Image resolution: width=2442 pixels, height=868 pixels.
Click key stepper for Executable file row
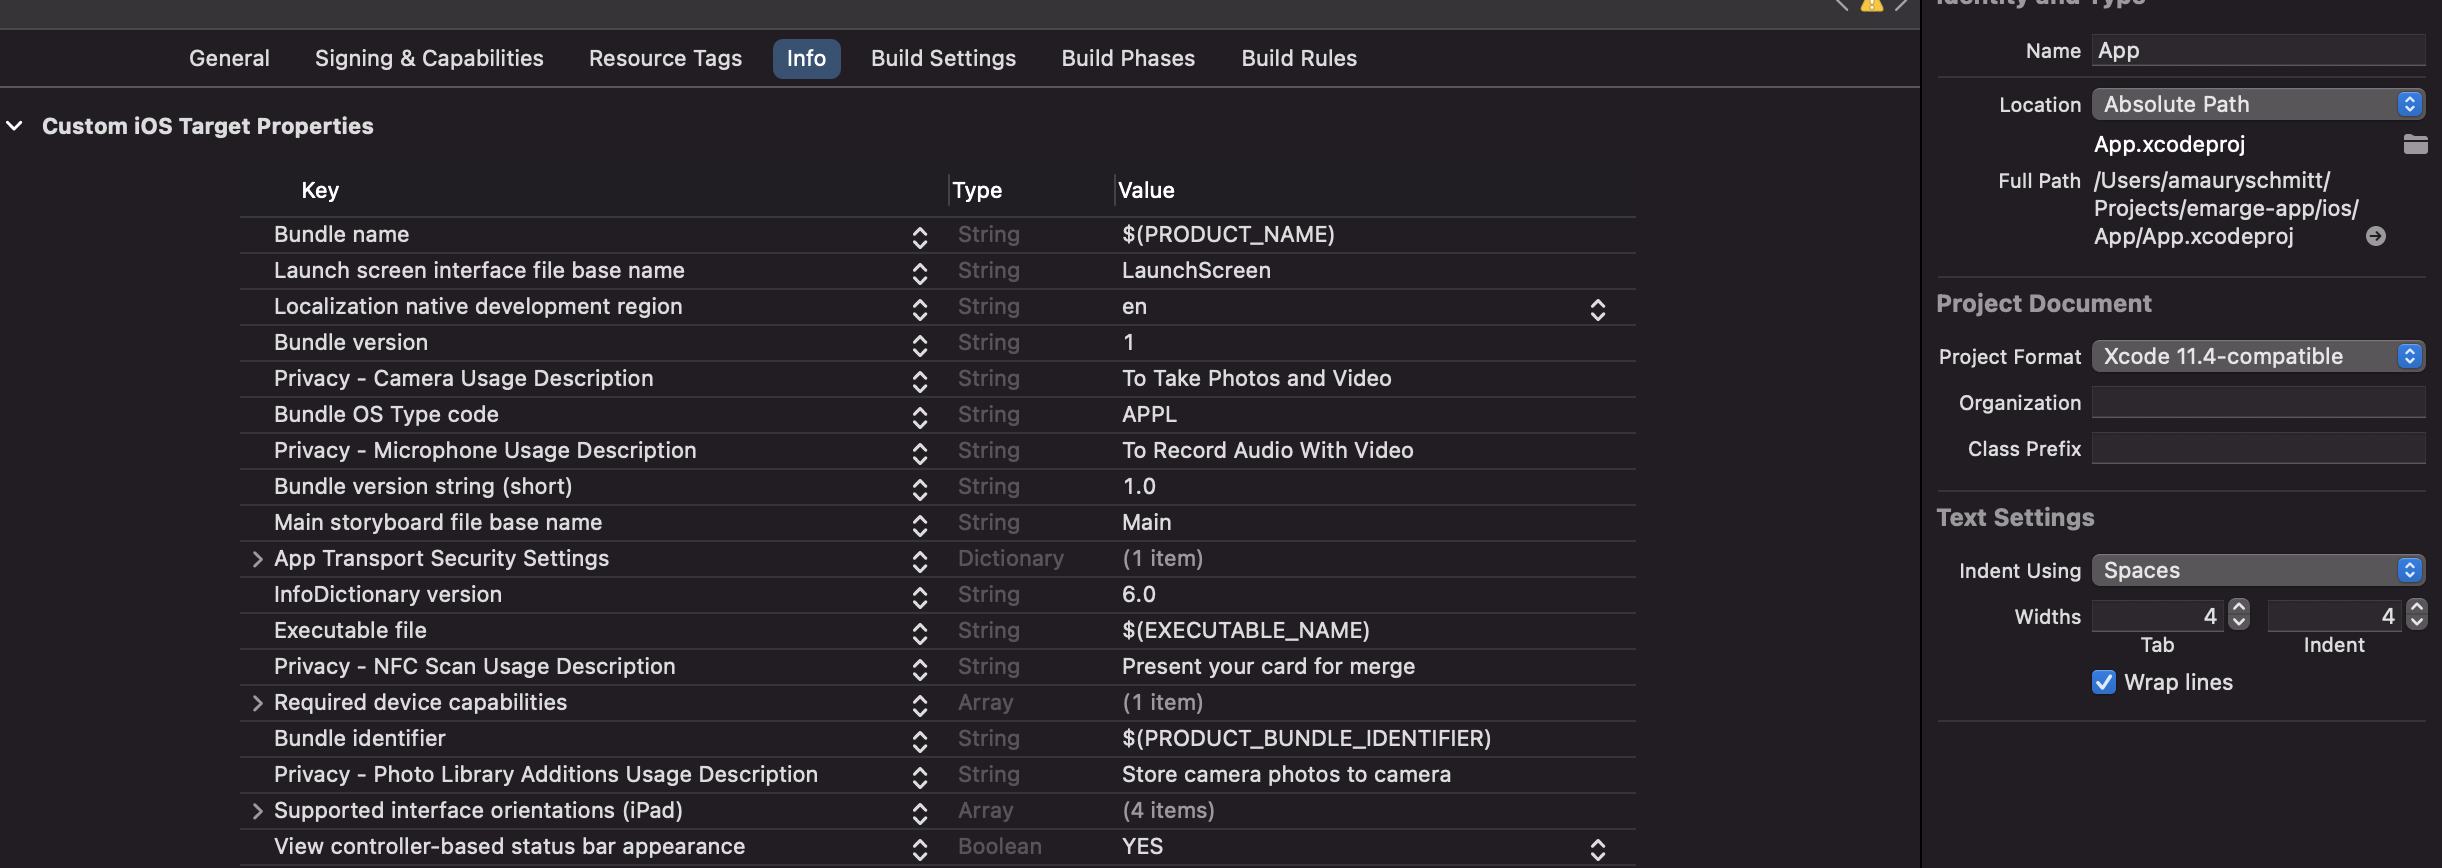coord(919,633)
